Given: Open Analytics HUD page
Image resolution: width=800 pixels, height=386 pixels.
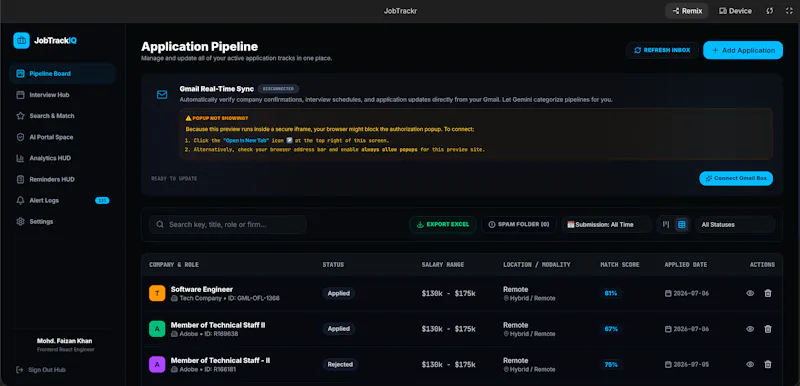Looking at the screenshot, I should (x=62, y=158).
